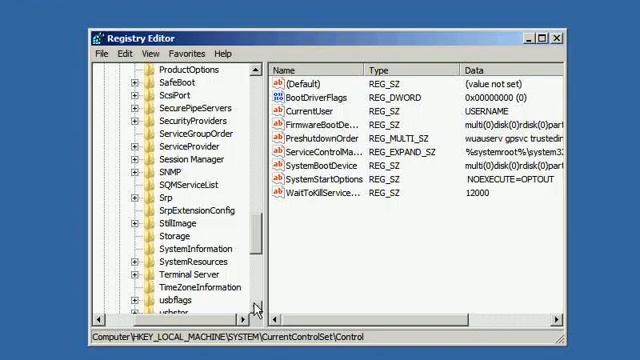
Task: Click the Storage folder icon
Action: tap(149, 236)
